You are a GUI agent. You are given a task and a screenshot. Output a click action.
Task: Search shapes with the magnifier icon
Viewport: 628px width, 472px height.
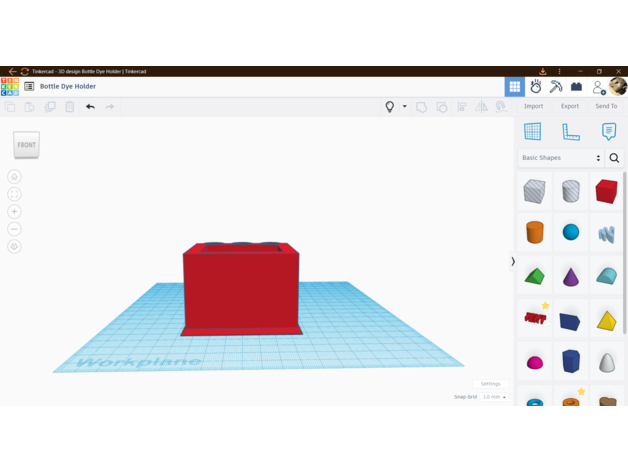614,158
